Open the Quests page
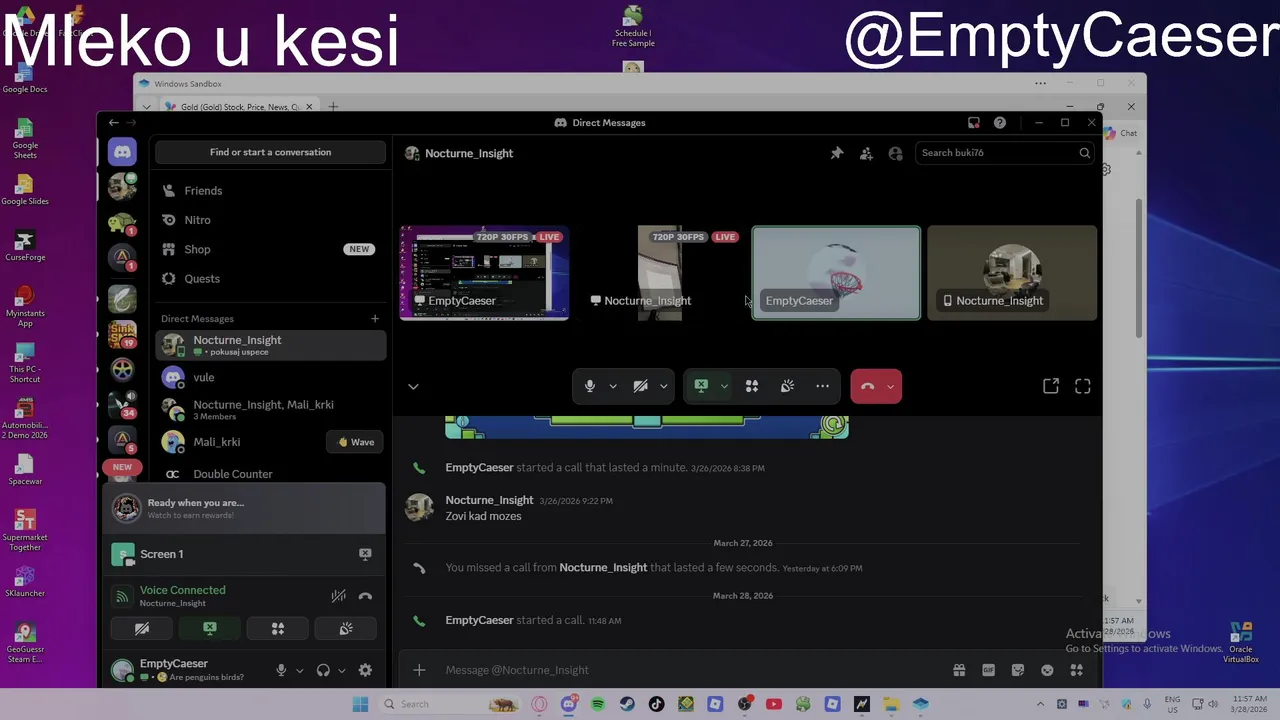1280x720 pixels. pos(270,278)
